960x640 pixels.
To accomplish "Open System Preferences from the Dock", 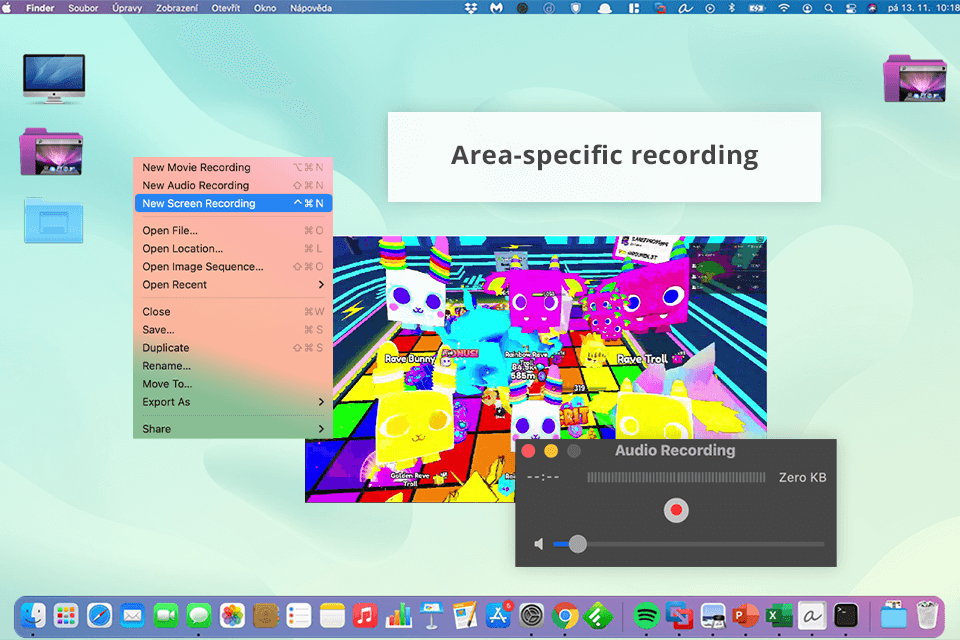I will pos(531,616).
